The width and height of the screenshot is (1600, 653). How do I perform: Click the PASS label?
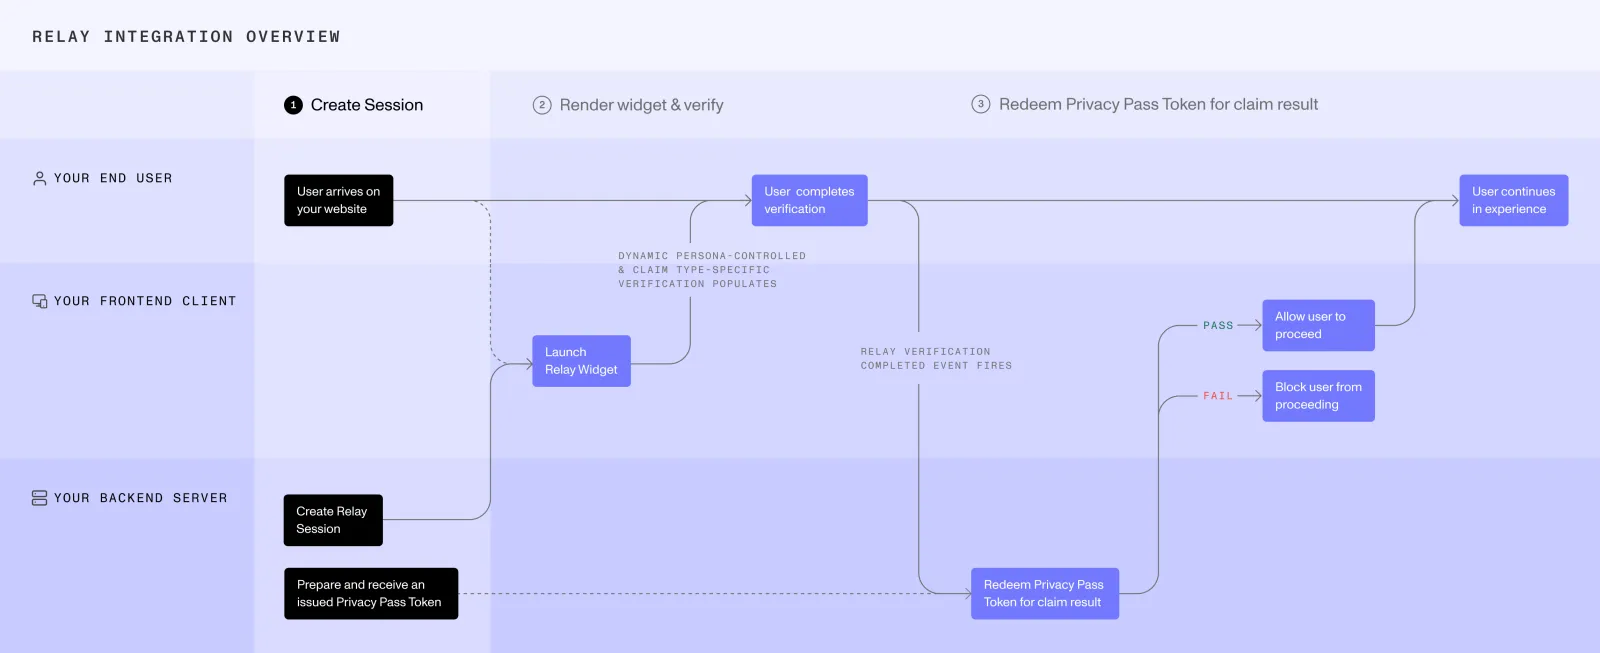pyautogui.click(x=1218, y=326)
